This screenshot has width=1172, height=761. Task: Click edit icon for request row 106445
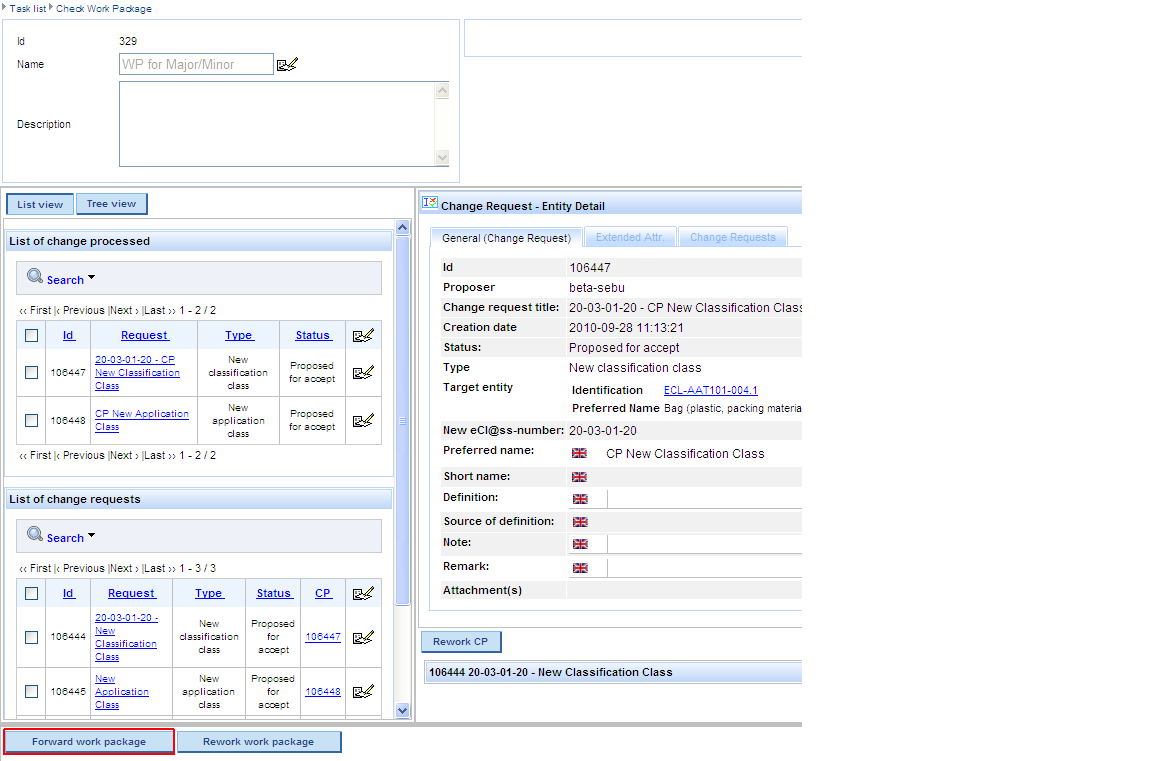click(x=363, y=691)
